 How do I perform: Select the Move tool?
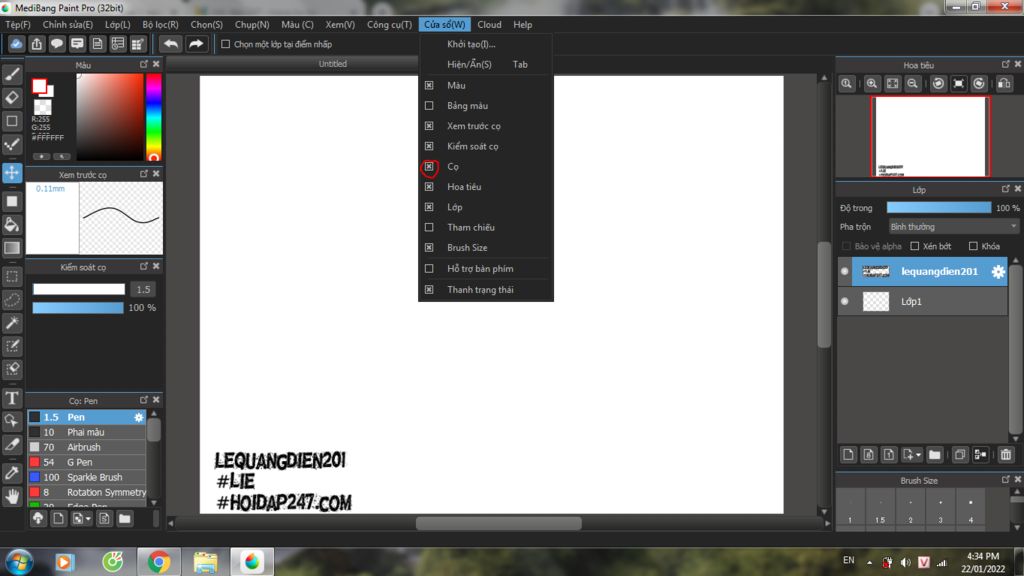12,172
